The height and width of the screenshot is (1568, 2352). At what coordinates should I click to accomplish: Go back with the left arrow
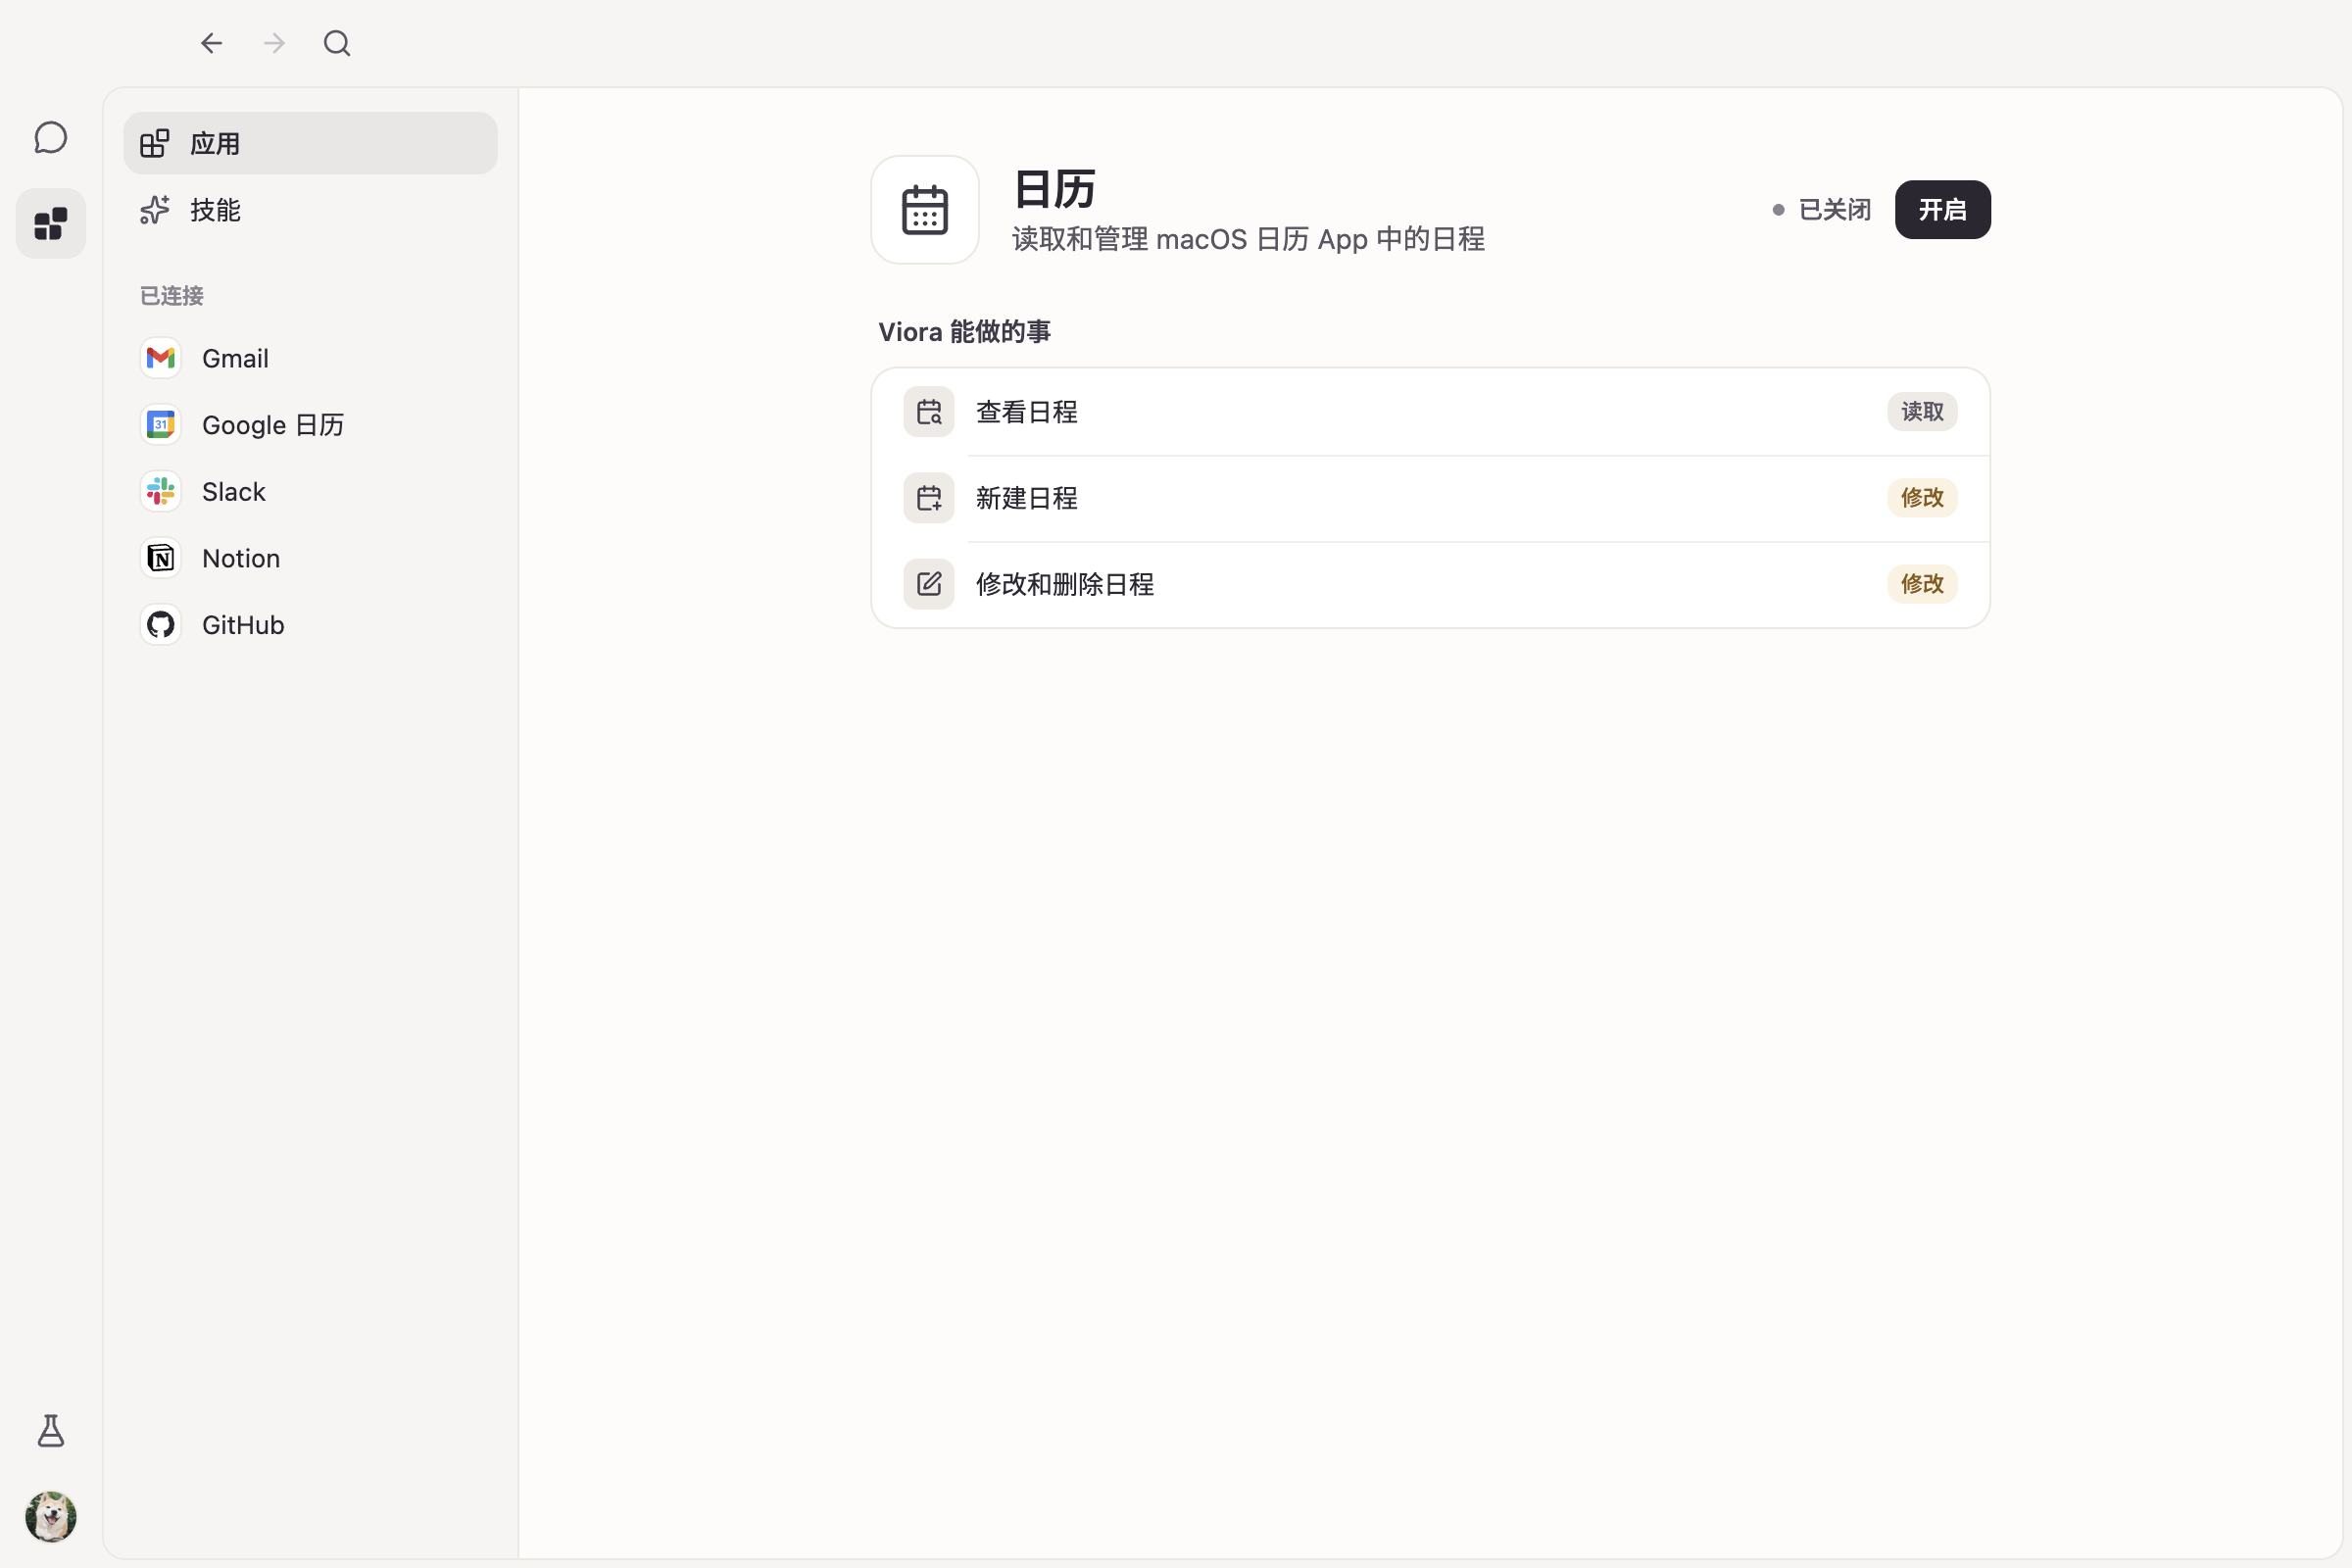[x=211, y=43]
